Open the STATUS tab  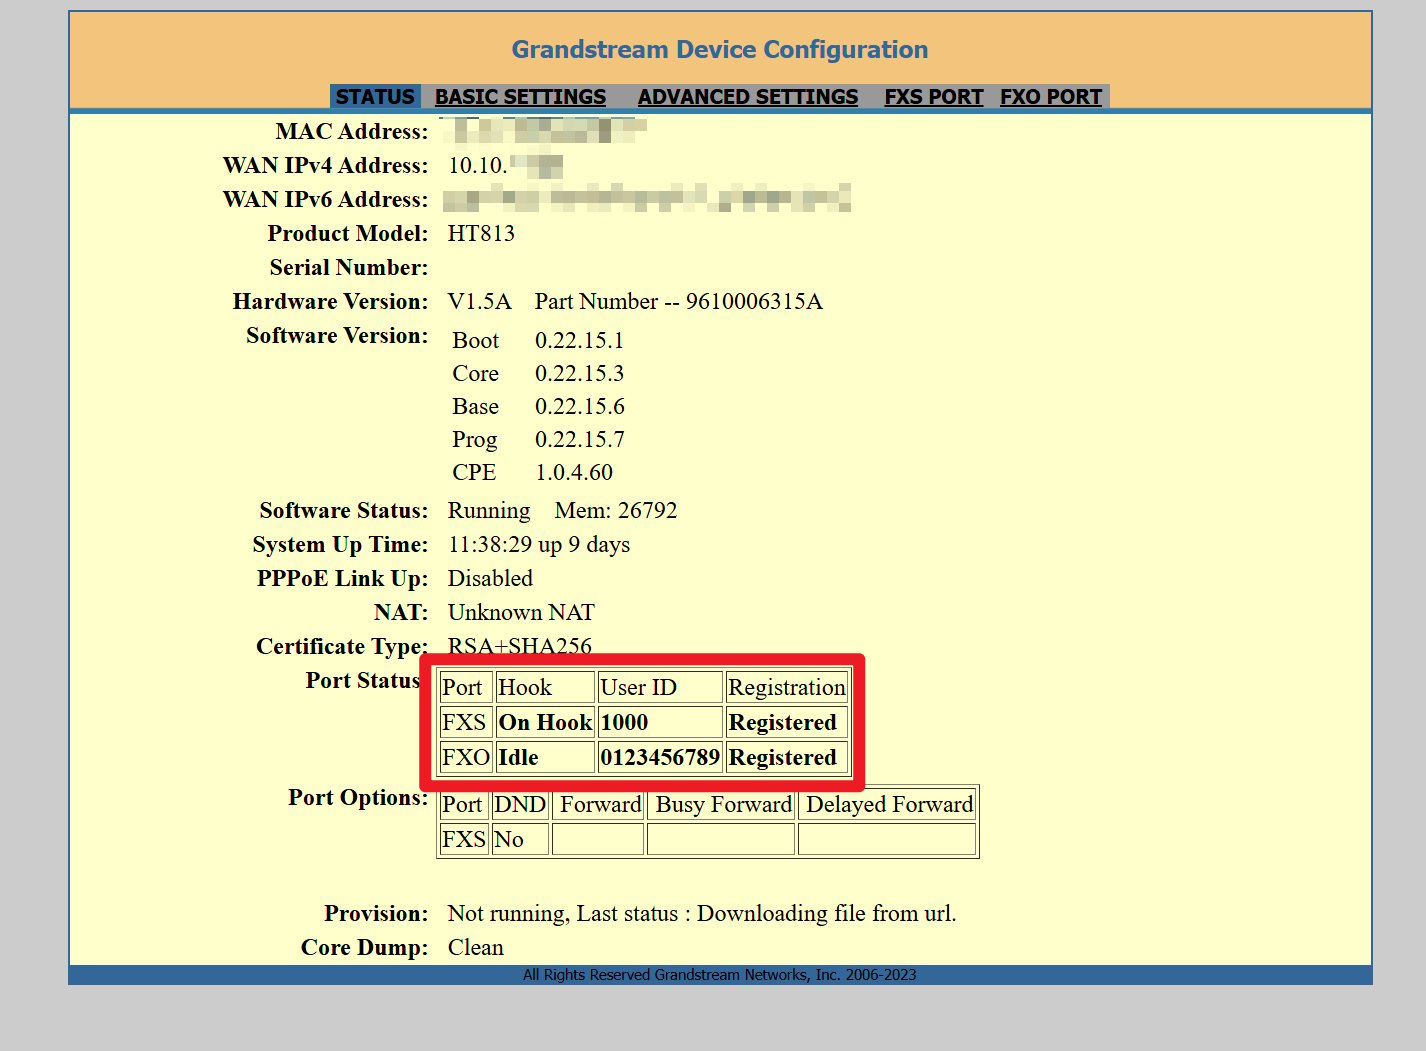375,97
